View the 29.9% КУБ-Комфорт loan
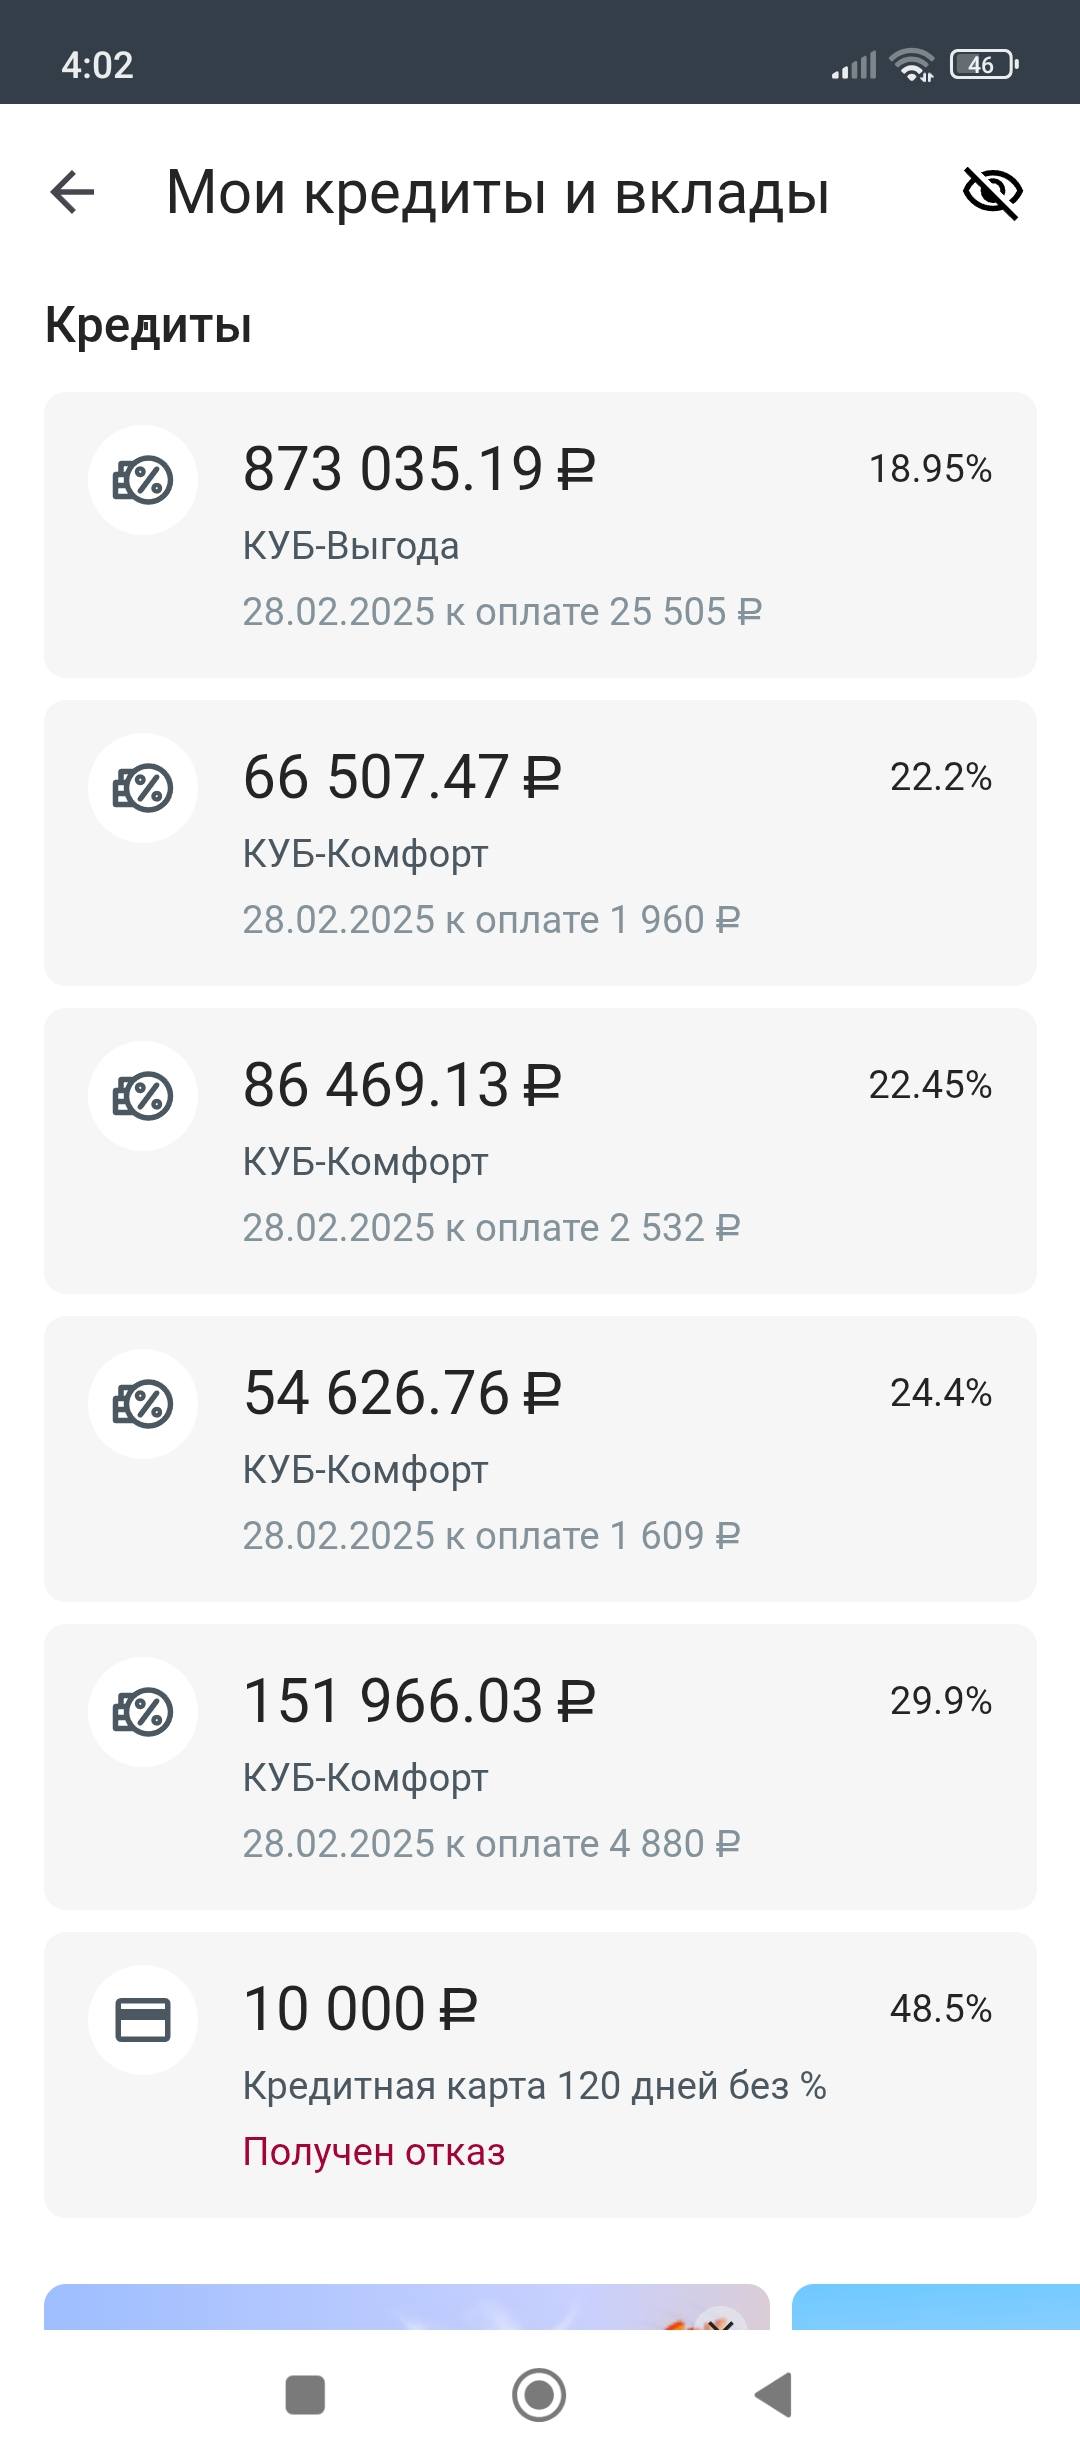Viewport: 1080px width, 2460px height. [x=540, y=1767]
